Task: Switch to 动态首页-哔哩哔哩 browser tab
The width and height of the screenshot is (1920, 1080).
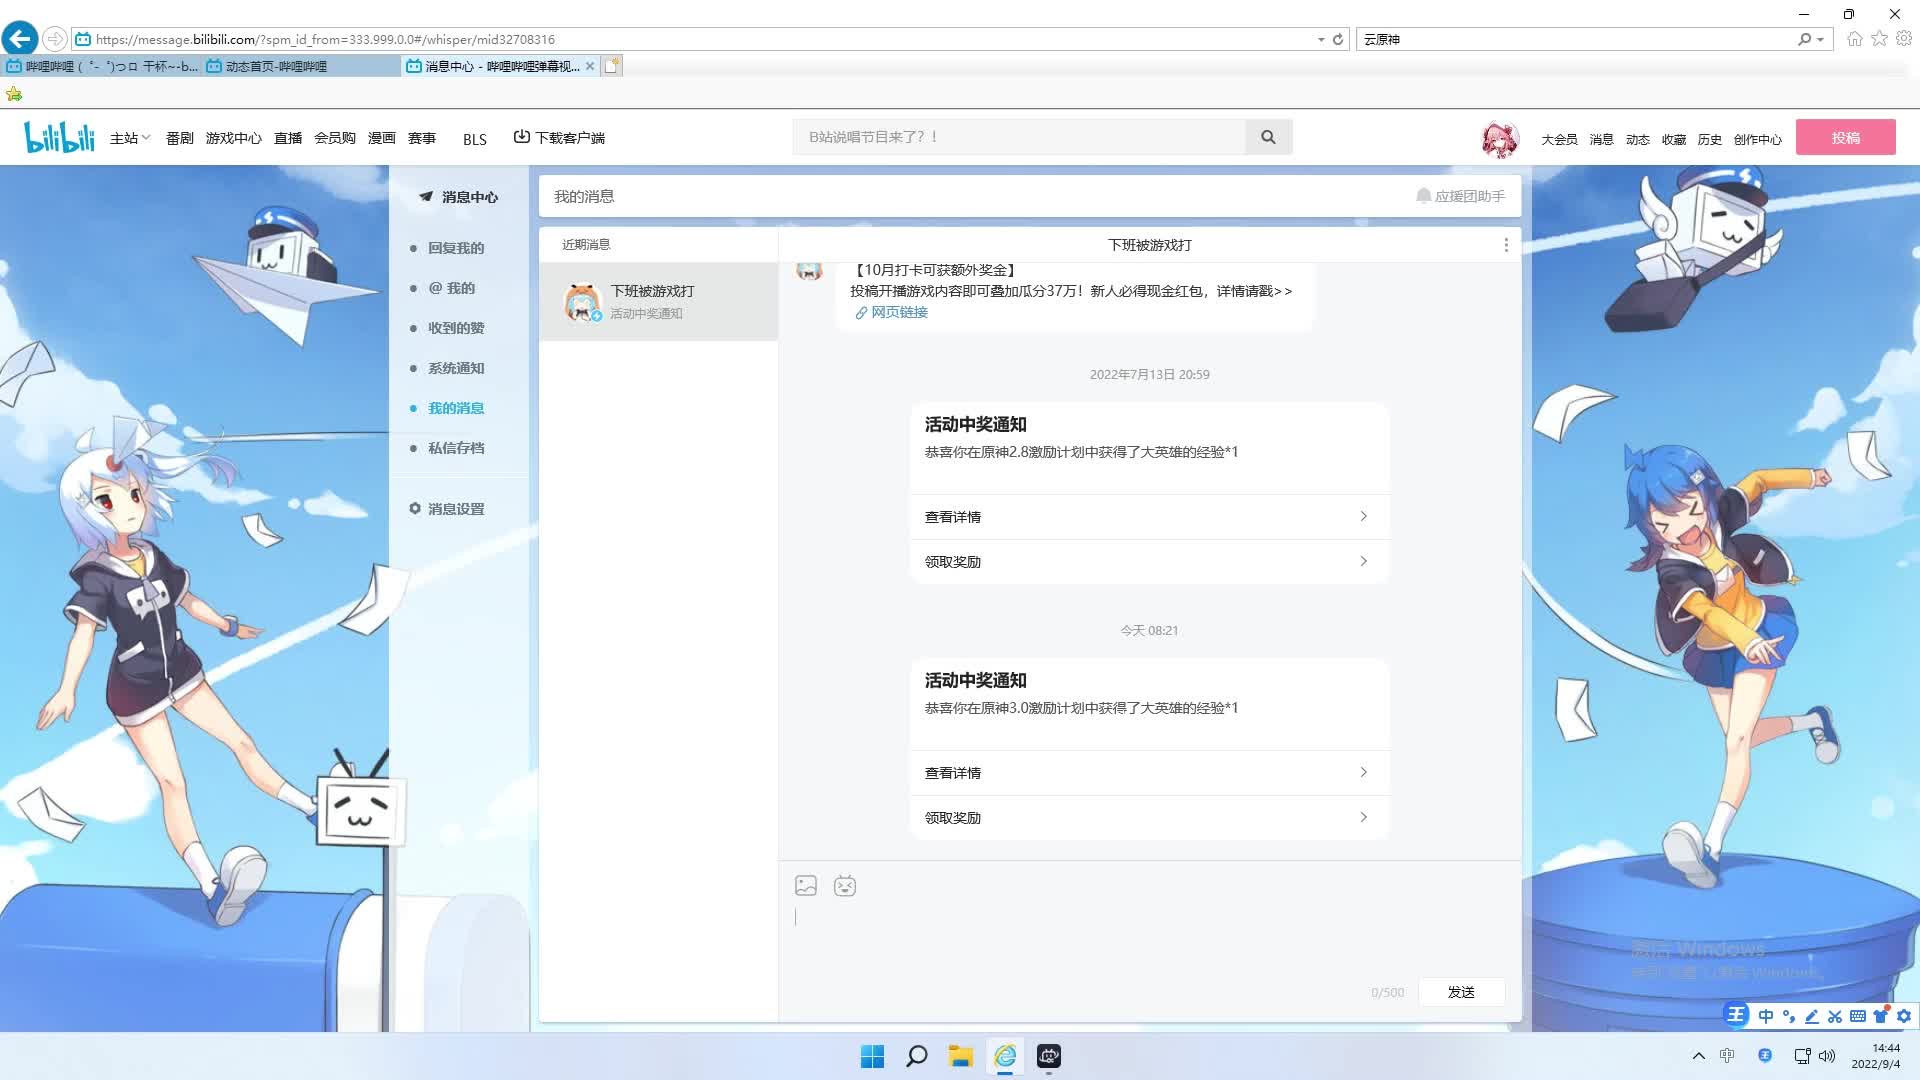Action: 300,66
